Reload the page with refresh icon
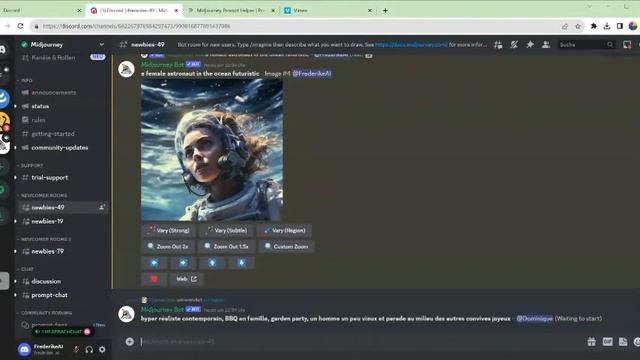The image size is (640, 360). (x=20, y=26)
